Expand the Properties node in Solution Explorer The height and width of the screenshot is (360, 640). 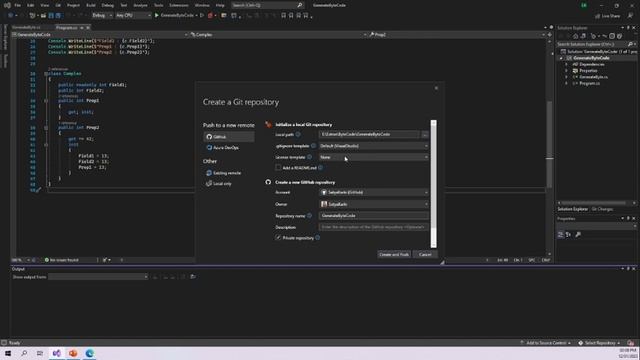pyautogui.click(x=566, y=71)
